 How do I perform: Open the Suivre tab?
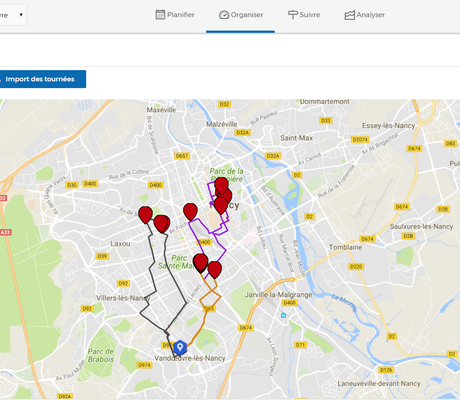click(x=304, y=15)
